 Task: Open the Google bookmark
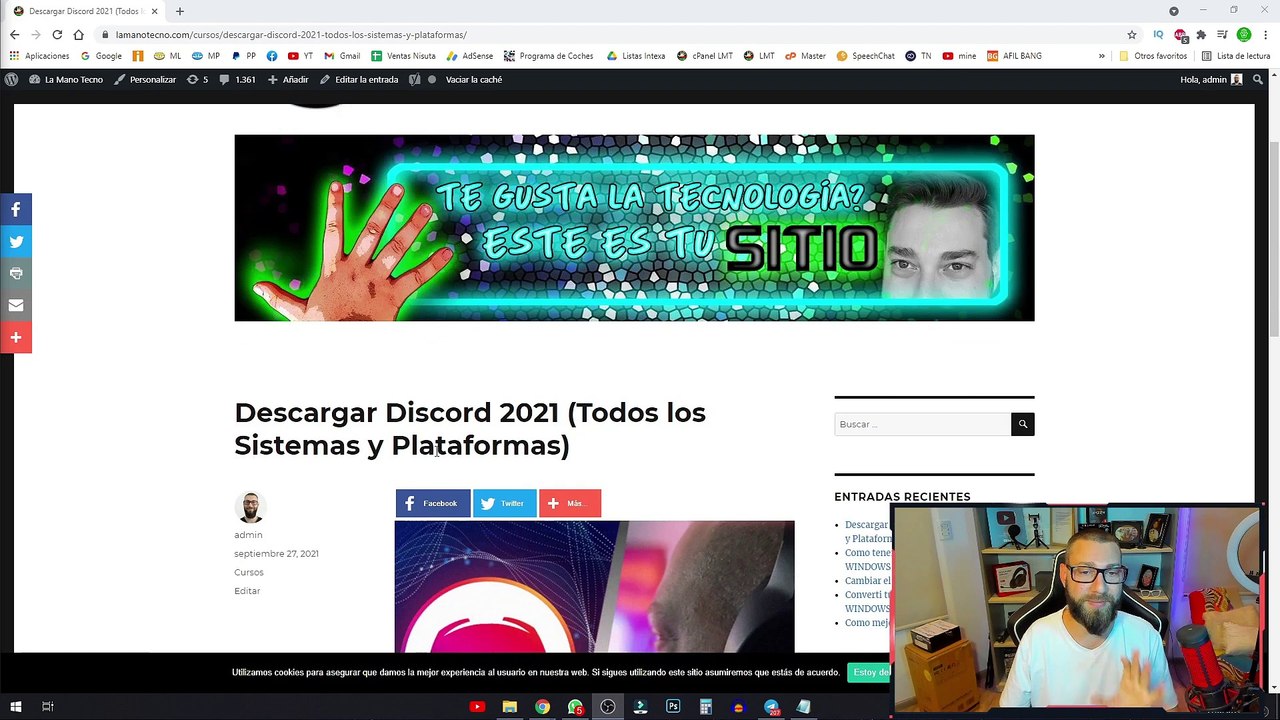coord(102,56)
